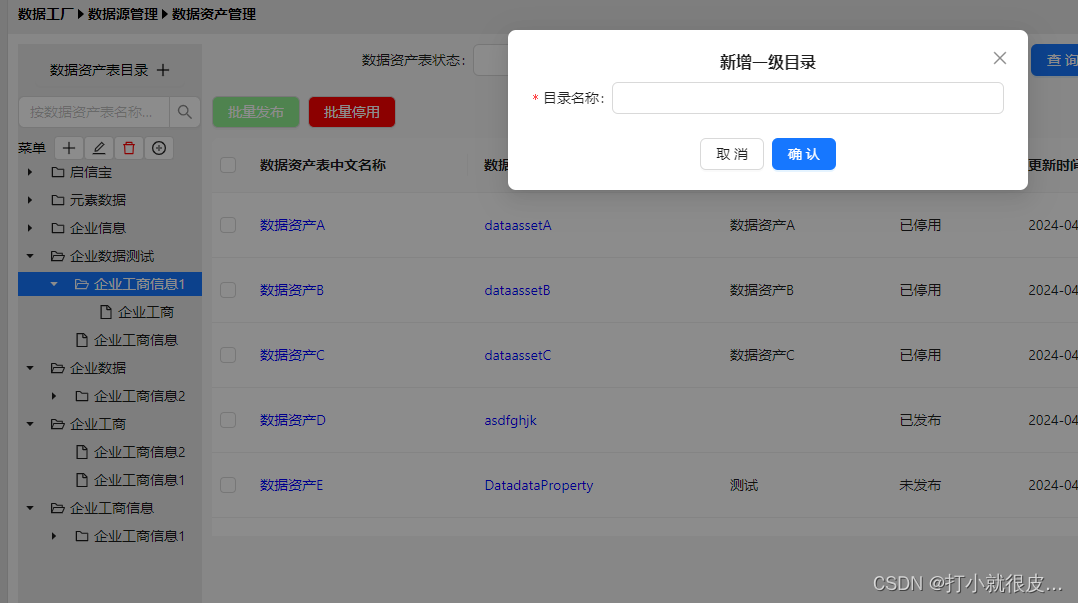Click 数据源管理 in the breadcrumb
The image size is (1078, 603).
coord(123,14)
